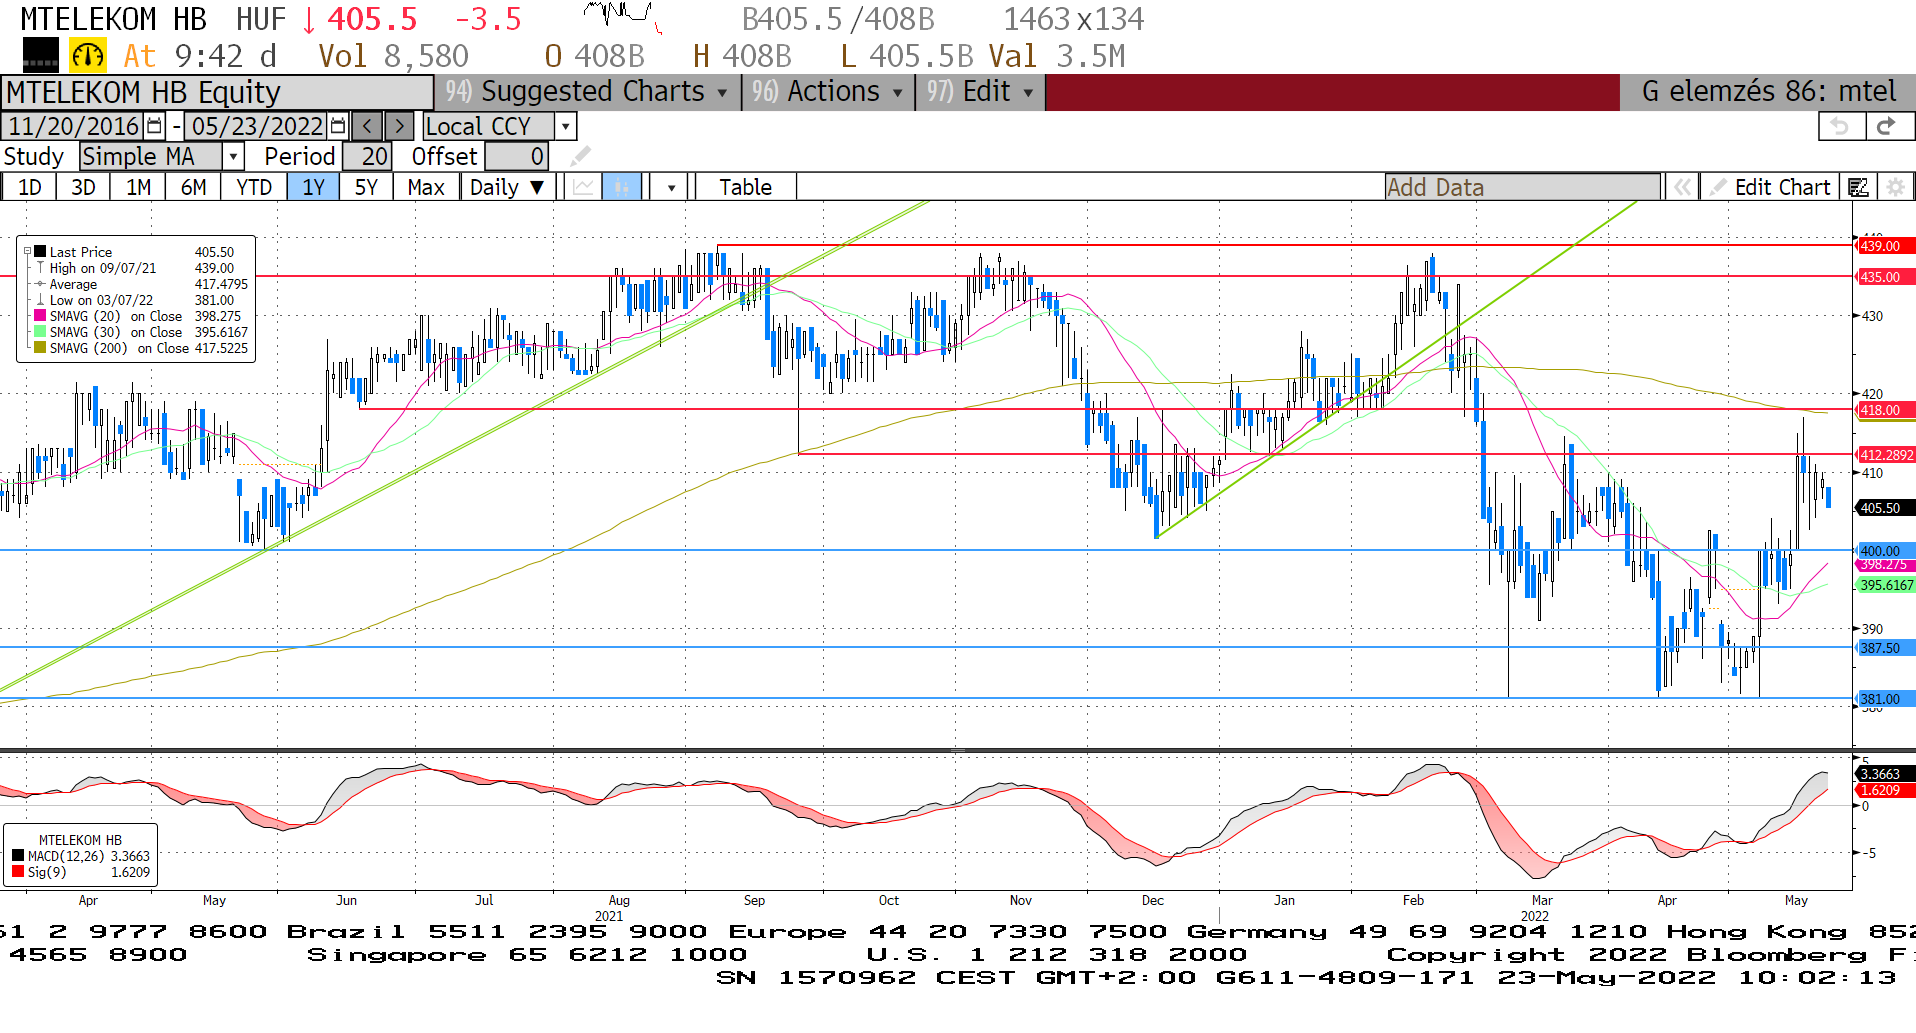Viewport: 1916px width, 1033px height.
Task: Click the Last Price black color swatch
Action: coord(40,252)
